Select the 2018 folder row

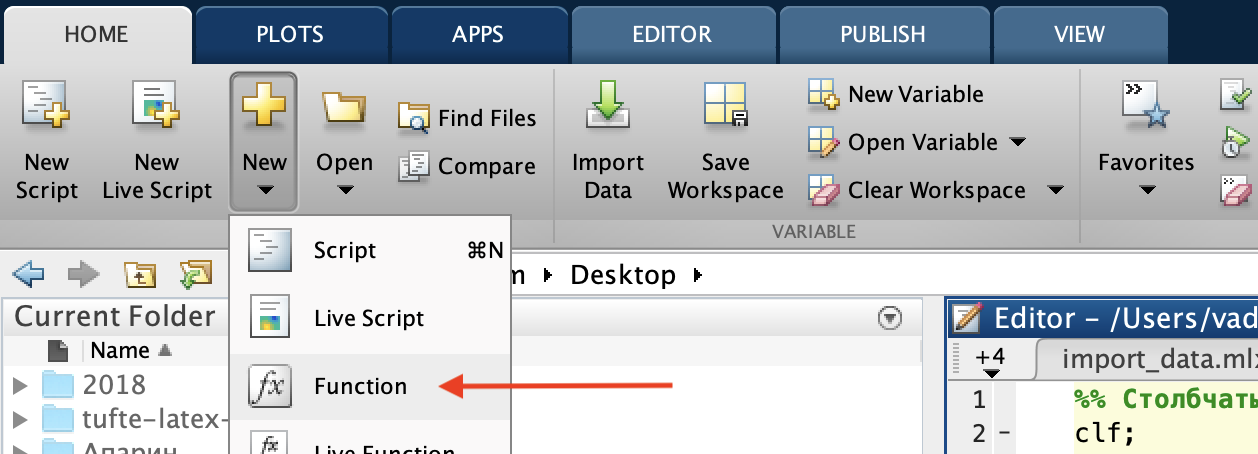pos(115,385)
